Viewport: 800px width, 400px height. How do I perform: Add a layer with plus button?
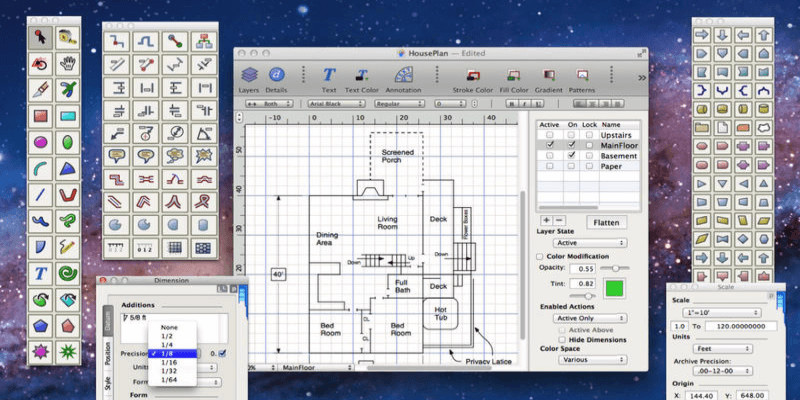click(546, 220)
